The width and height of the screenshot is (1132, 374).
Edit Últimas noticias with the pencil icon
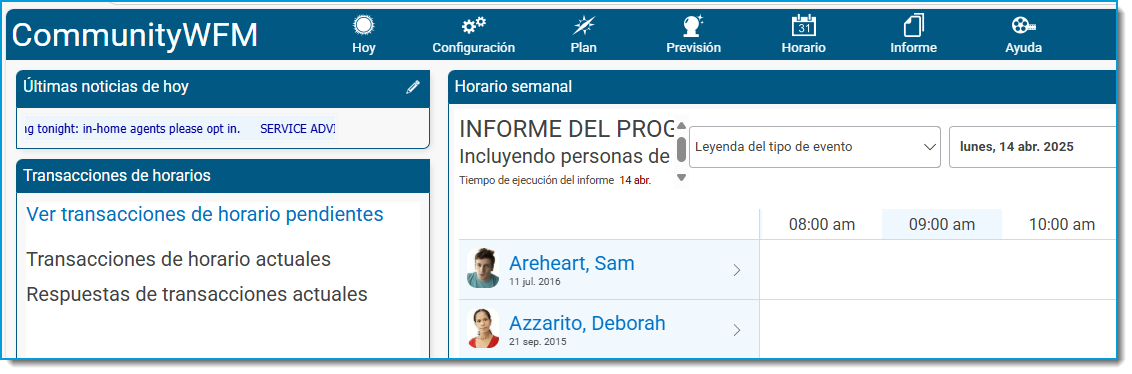coord(412,87)
